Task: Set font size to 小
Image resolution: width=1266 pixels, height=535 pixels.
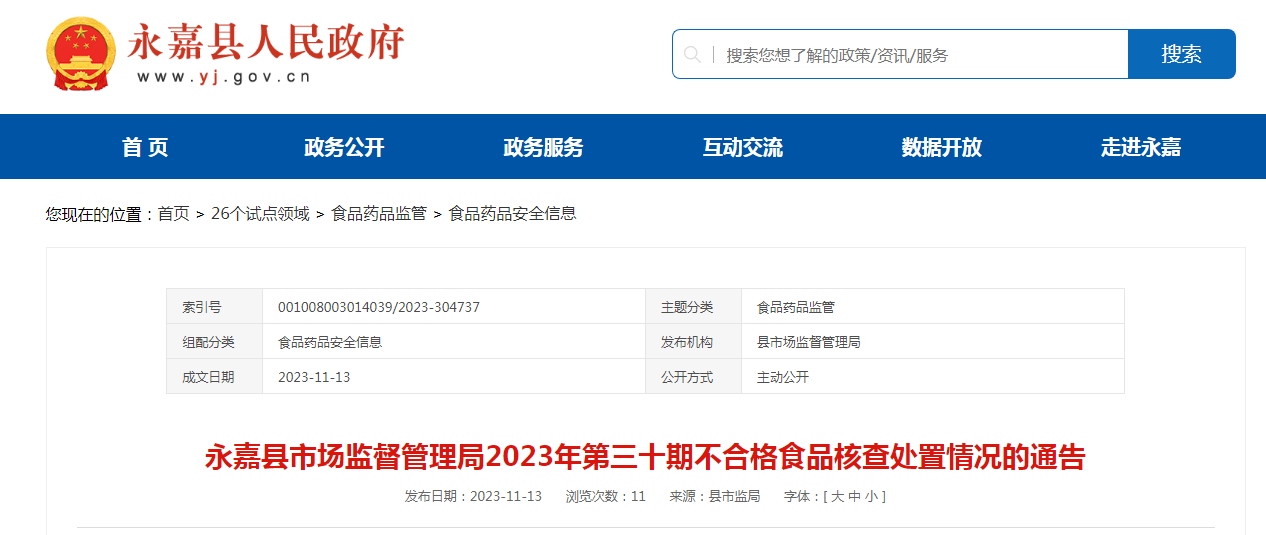Action: point(871,496)
